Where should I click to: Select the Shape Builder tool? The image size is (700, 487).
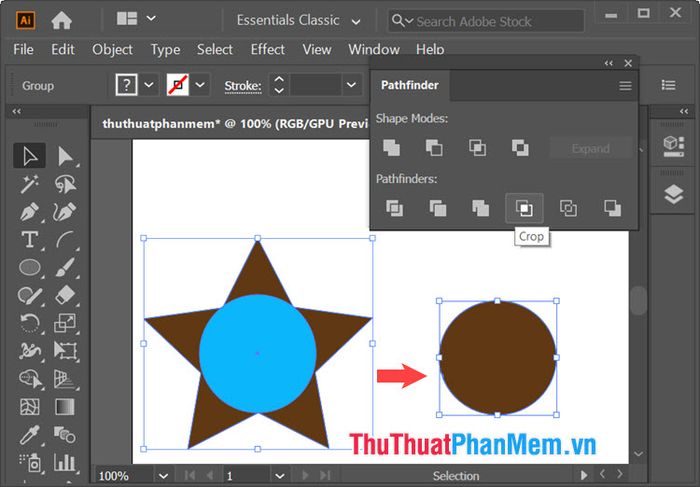pos(29,379)
